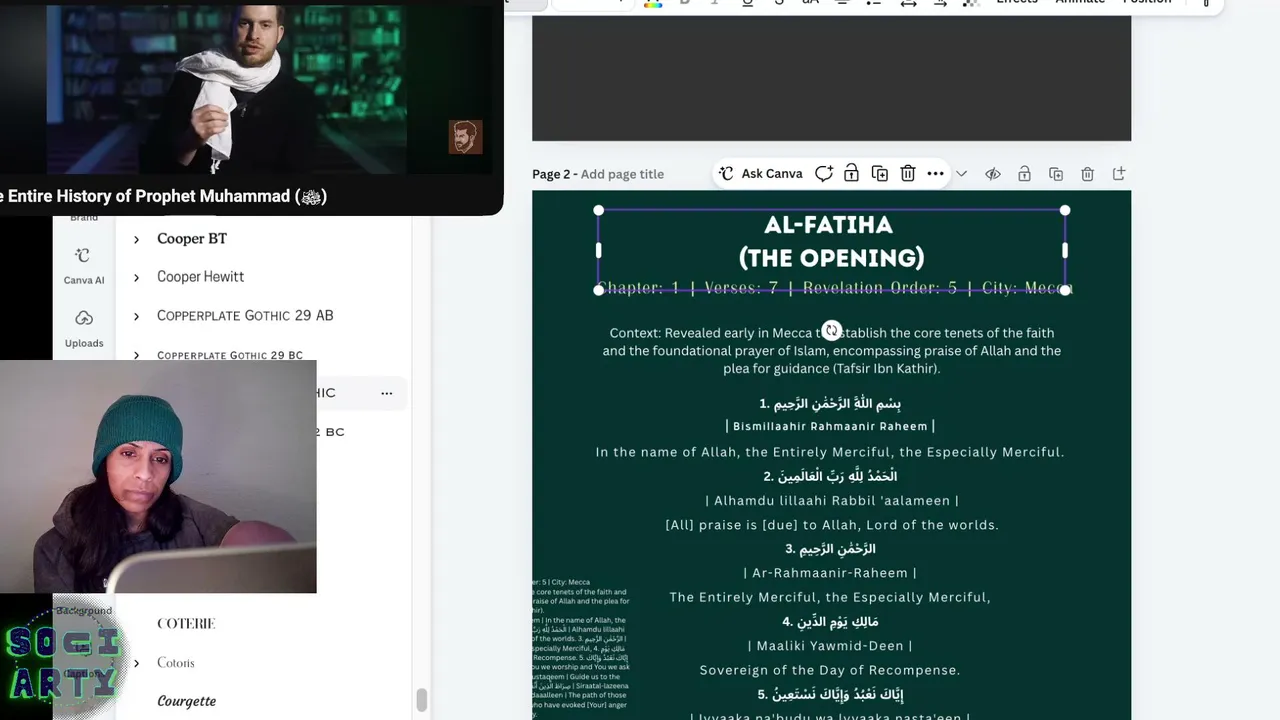Click the channel avatar on the video
Image resolution: width=1280 pixels, height=720 pixels.
tap(465, 137)
